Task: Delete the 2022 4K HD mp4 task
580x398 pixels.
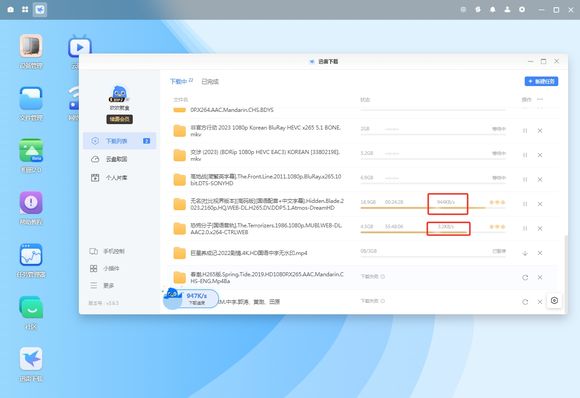Action: click(540, 253)
